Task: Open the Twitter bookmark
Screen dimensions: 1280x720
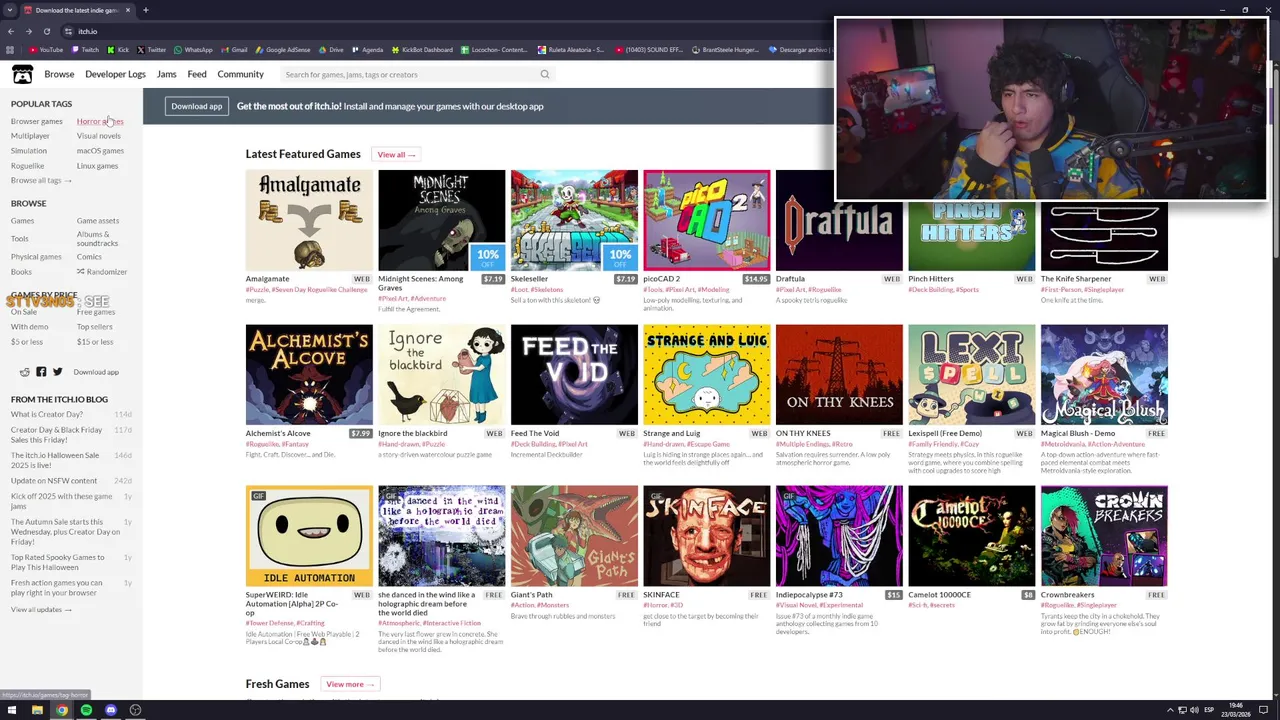Action: pyautogui.click(x=151, y=49)
